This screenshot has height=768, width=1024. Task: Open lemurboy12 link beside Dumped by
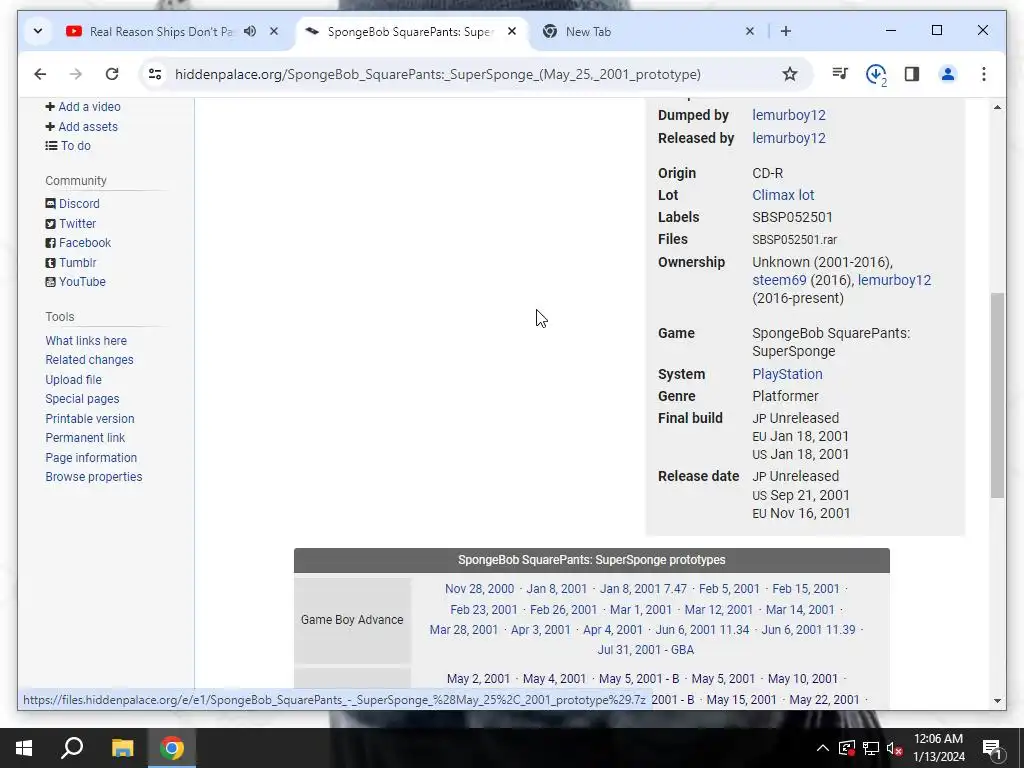(x=789, y=115)
